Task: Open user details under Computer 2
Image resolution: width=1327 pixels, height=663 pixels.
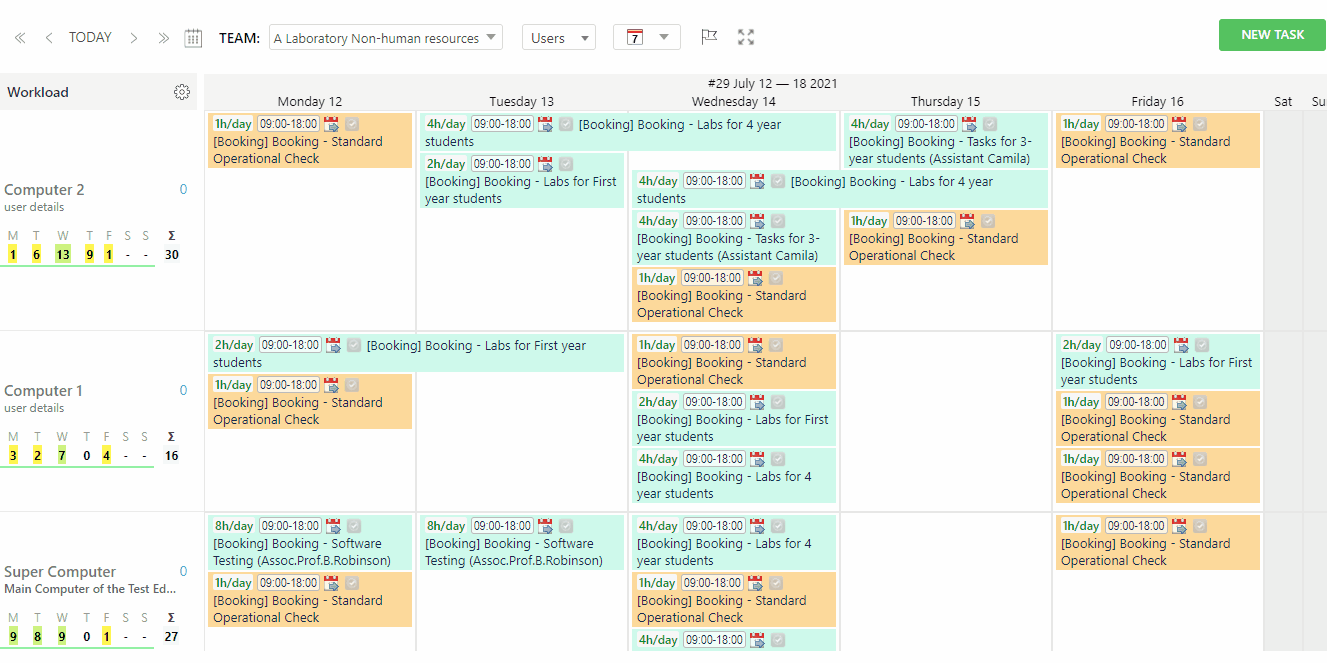Action: point(34,208)
